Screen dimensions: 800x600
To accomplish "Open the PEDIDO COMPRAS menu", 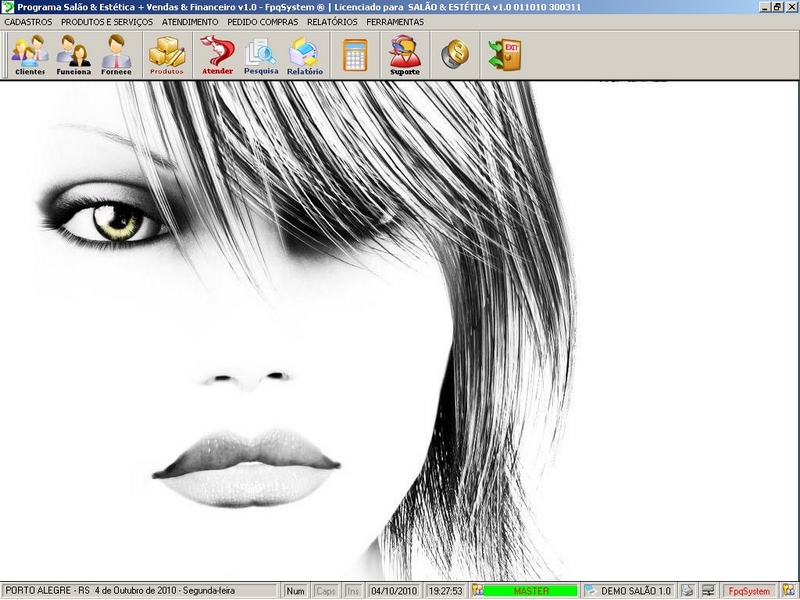I will 263,22.
